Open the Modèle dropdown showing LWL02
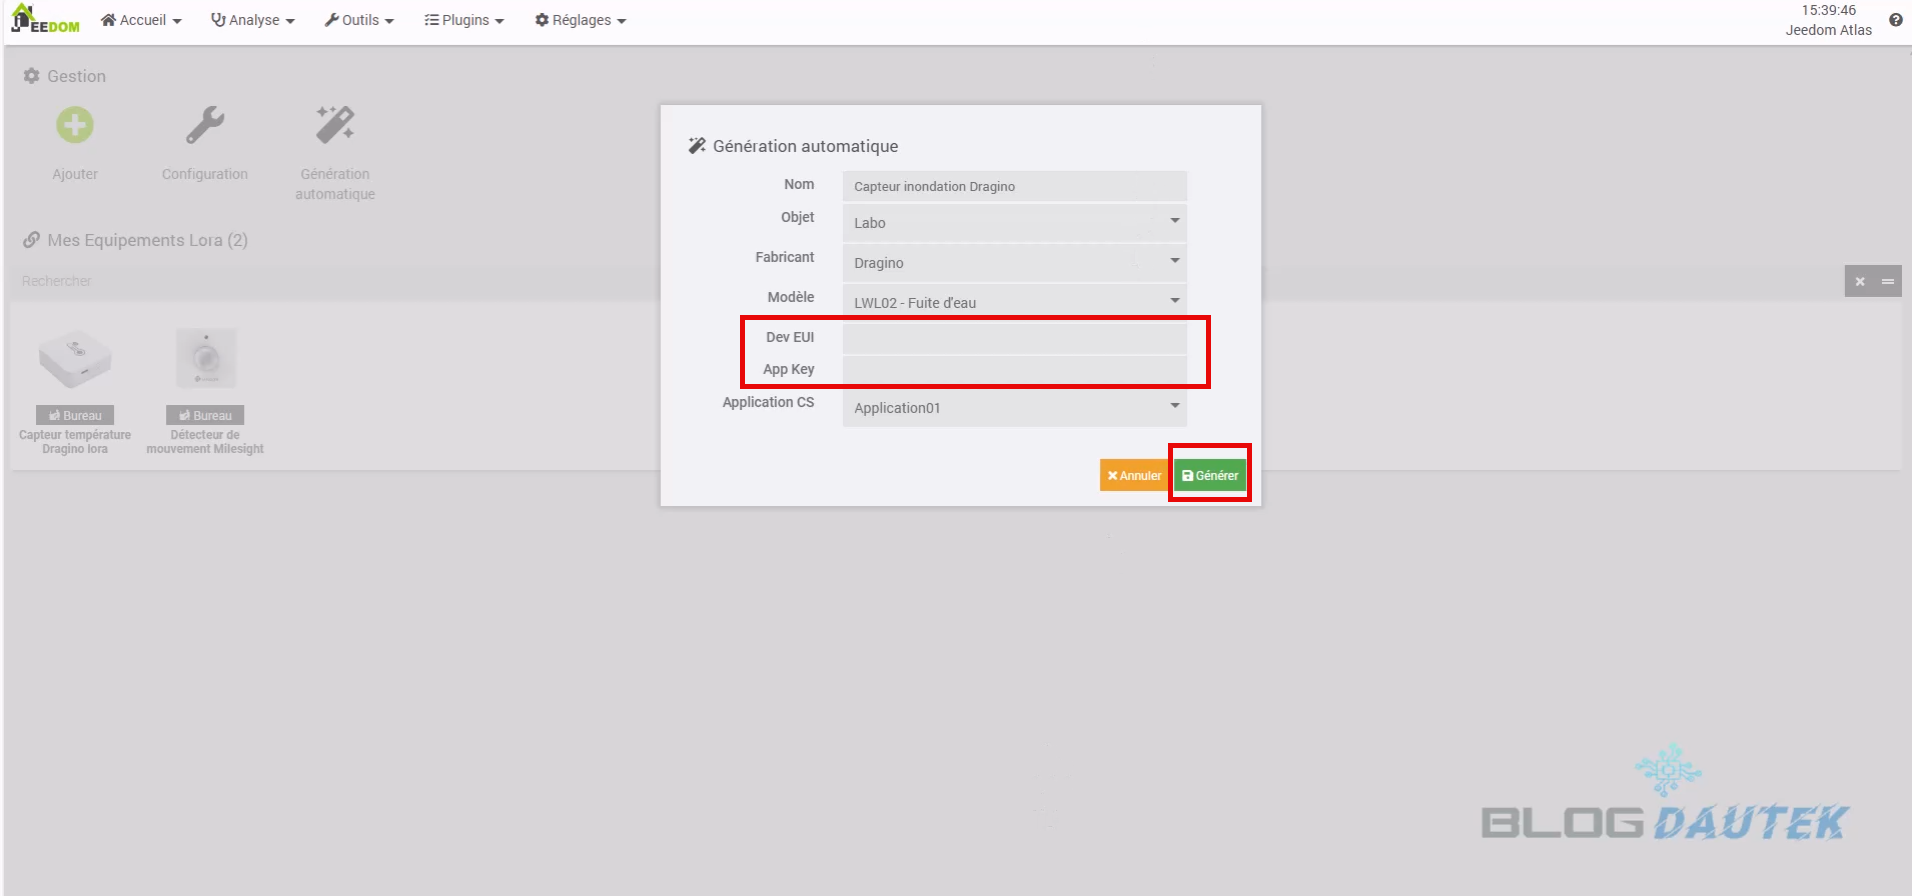The height and width of the screenshot is (896, 1912). coord(1014,302)
